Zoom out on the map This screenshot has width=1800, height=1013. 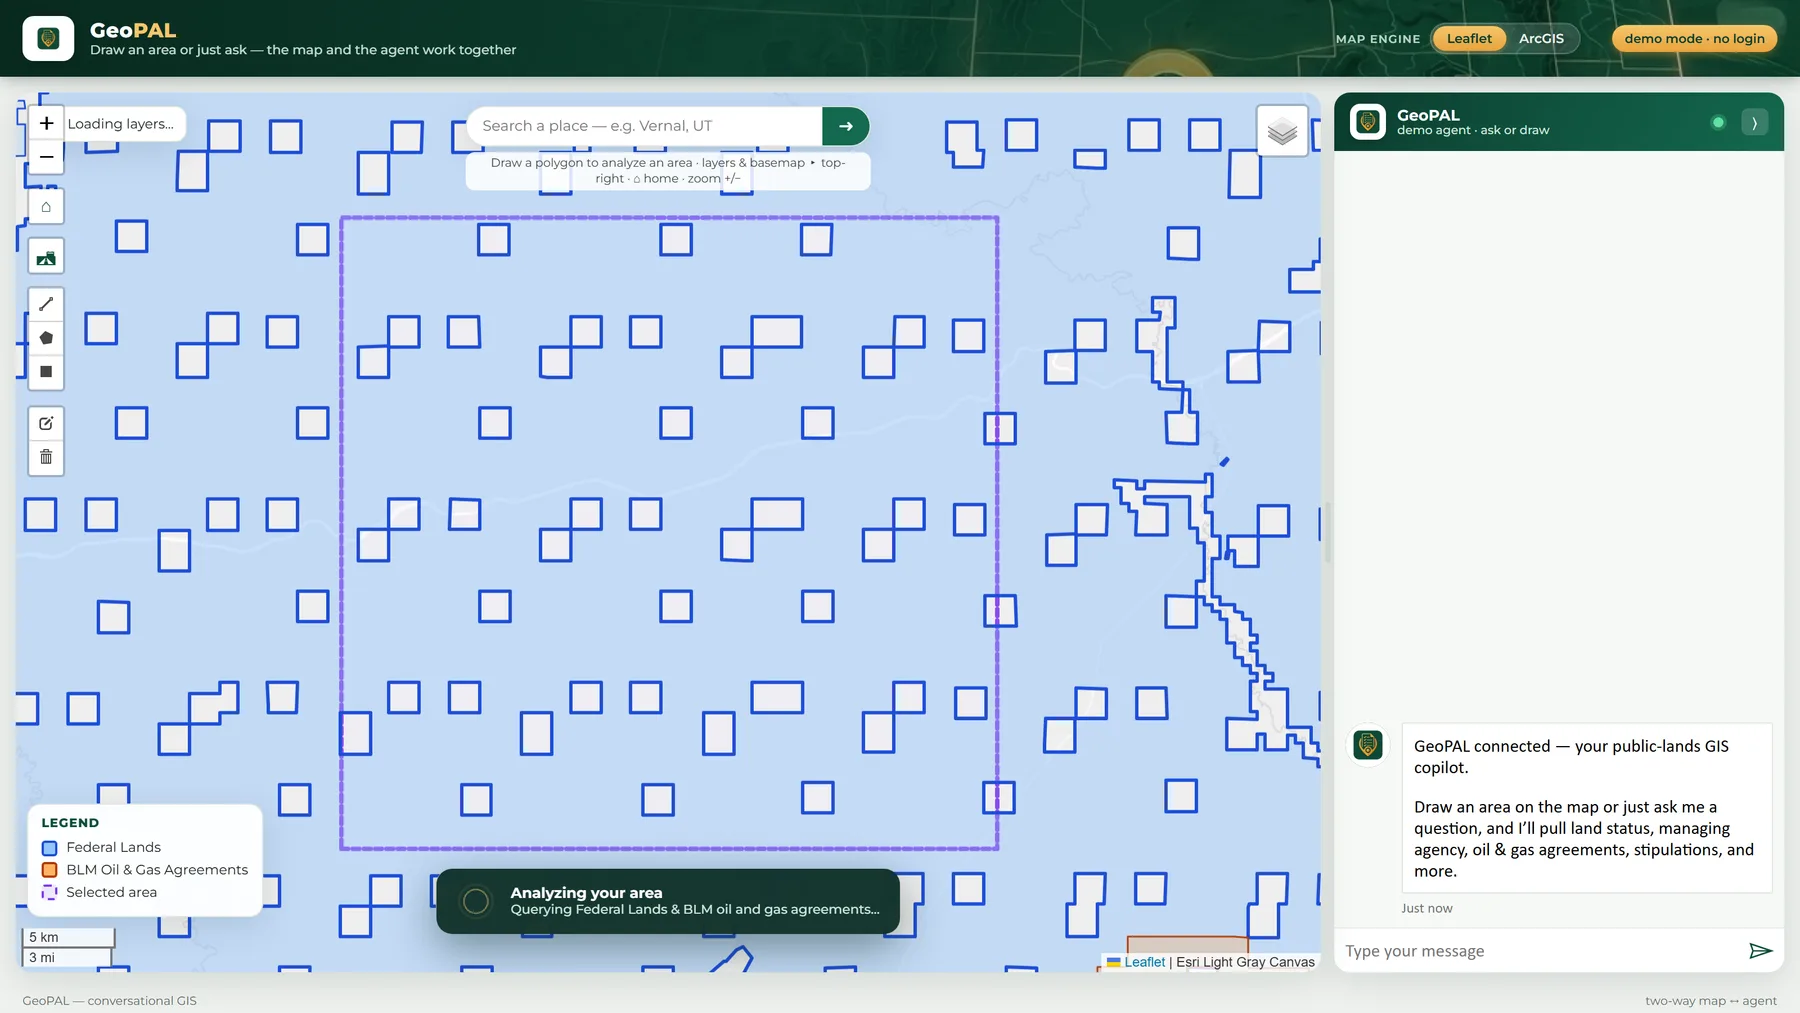[x=46, y=157]
